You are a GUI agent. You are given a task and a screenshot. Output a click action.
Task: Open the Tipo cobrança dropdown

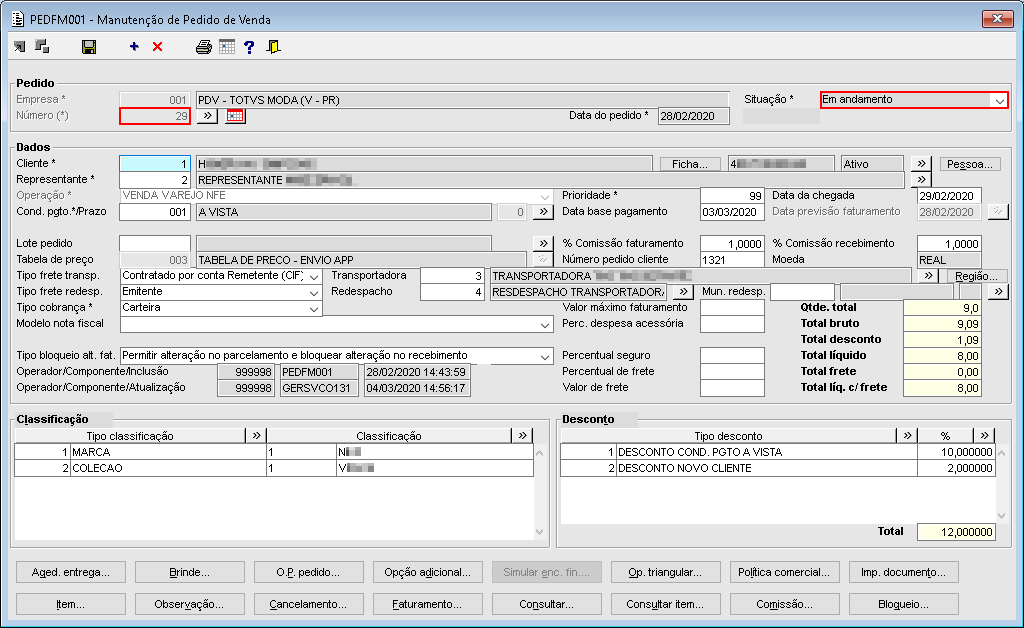[x=314, y=308]
